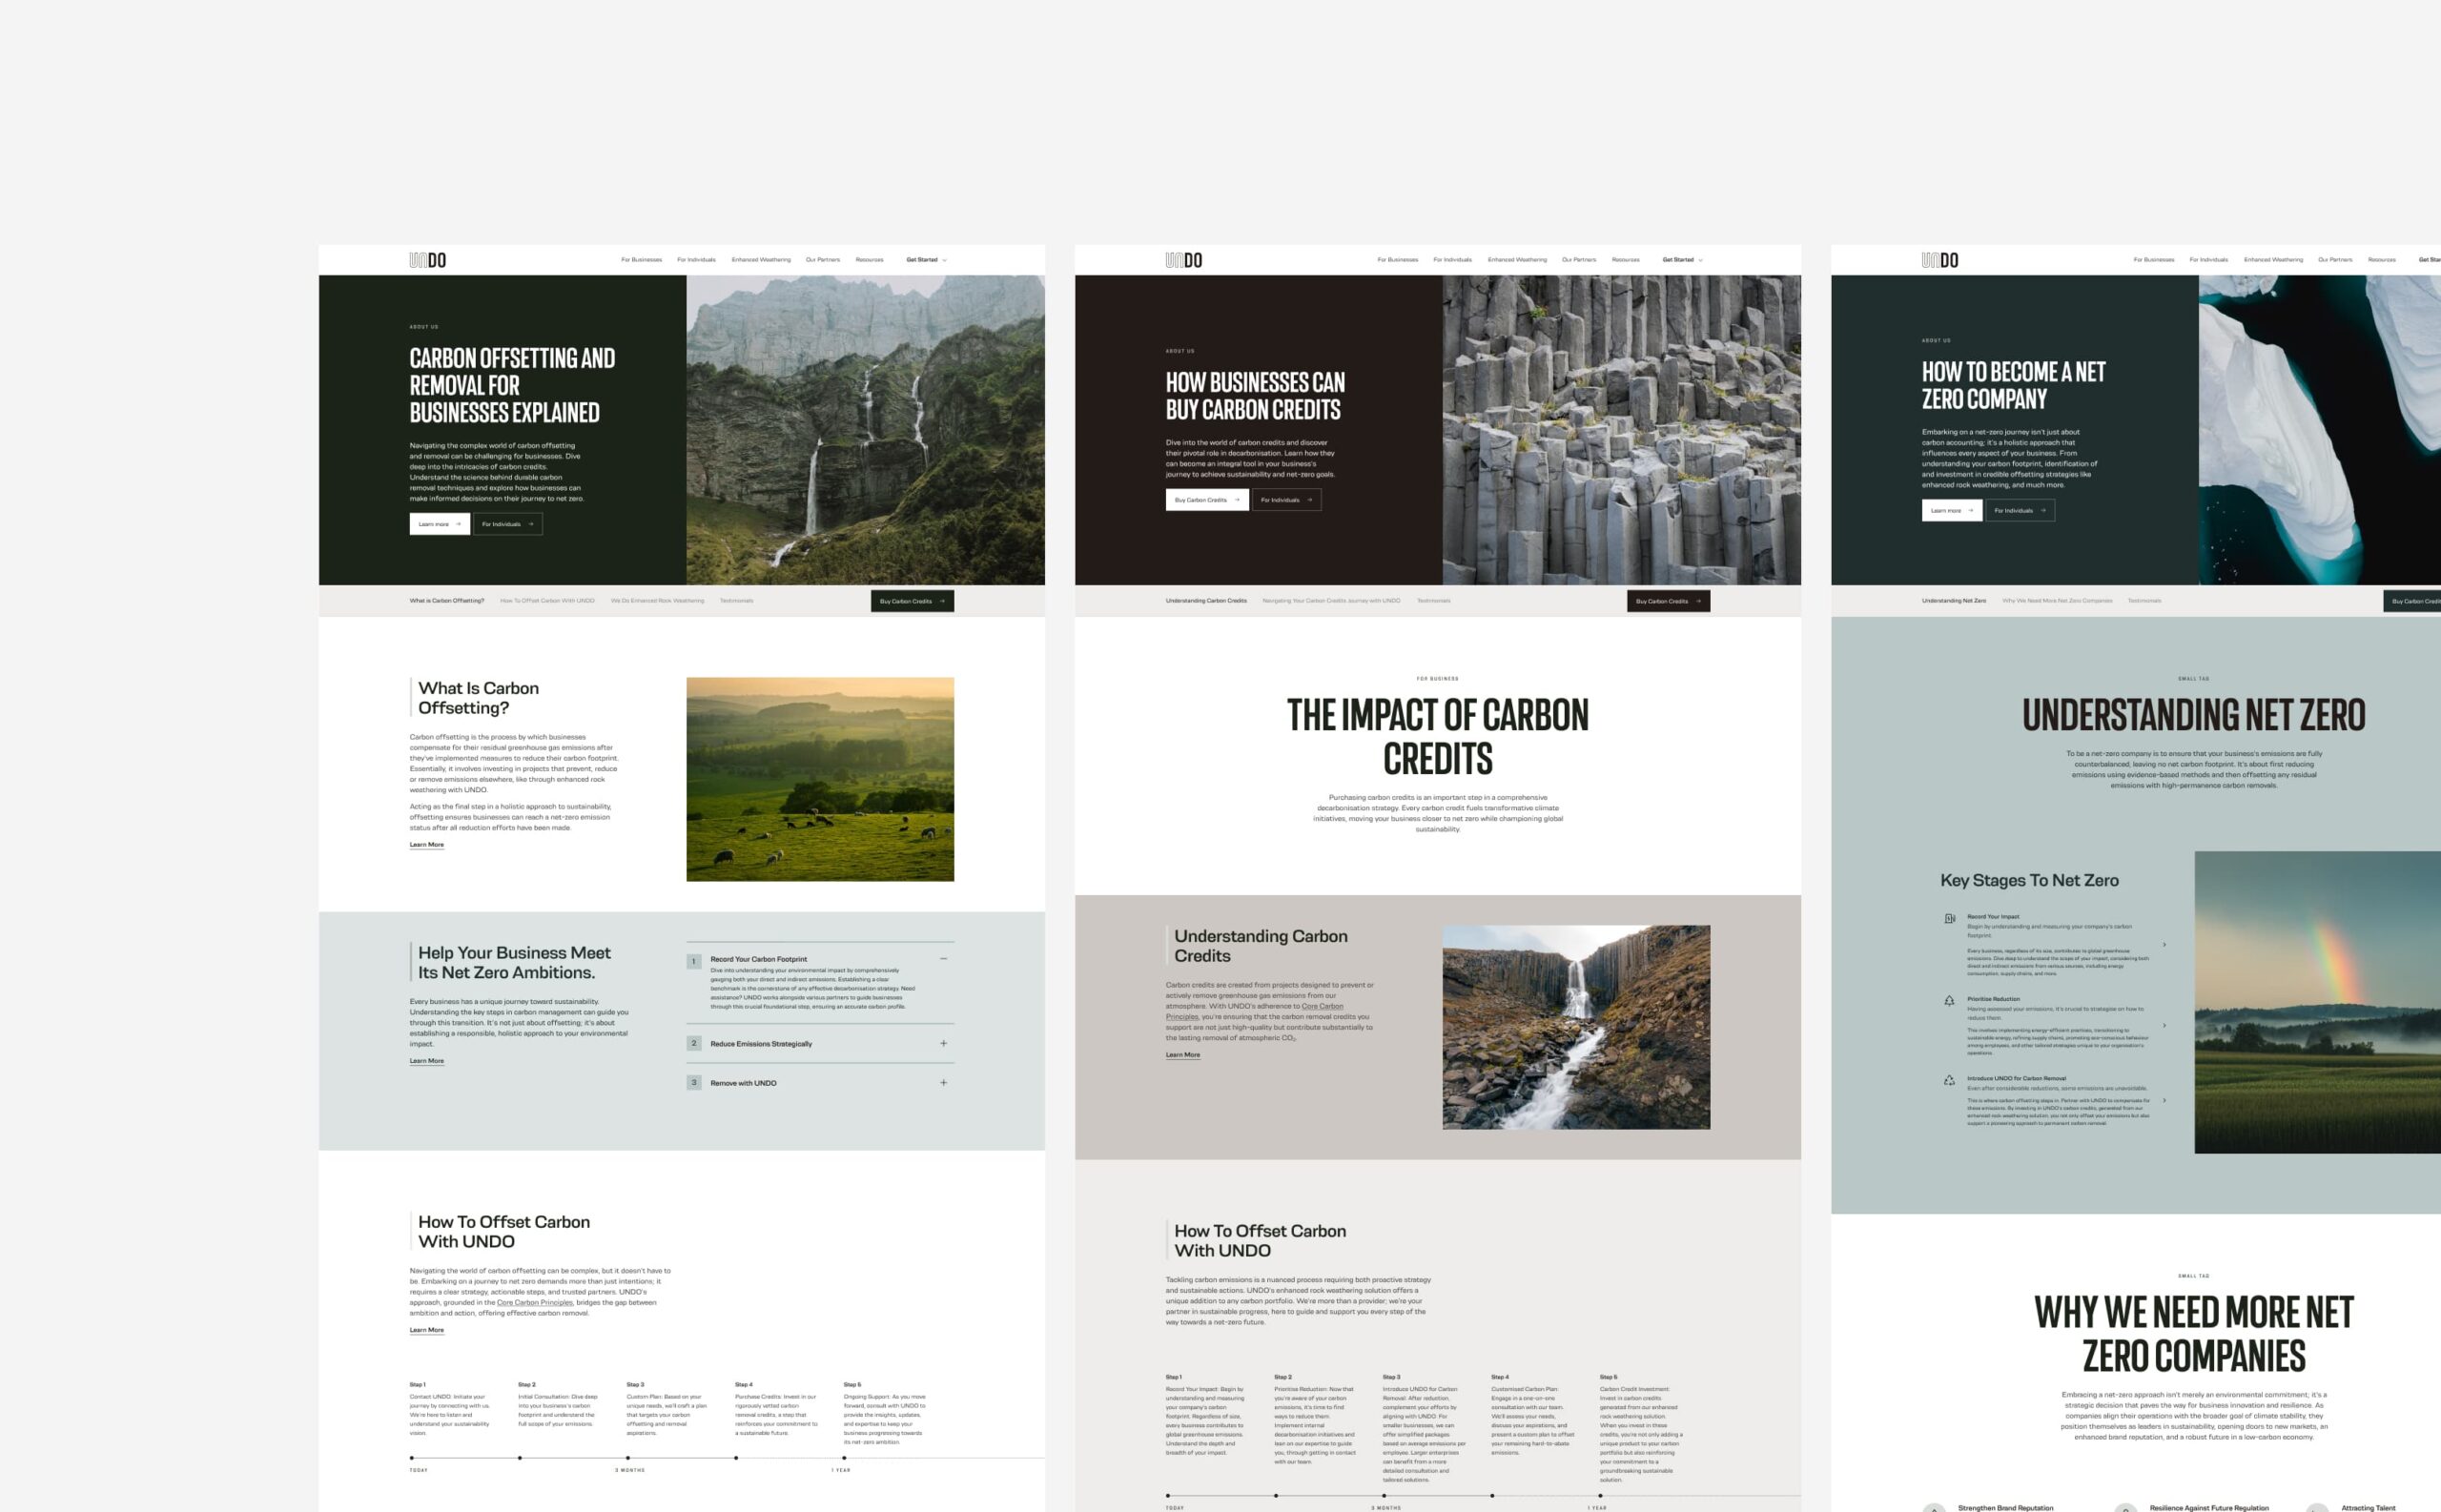Follow Learn More under Understanding Carbon Credits

1183,1055
